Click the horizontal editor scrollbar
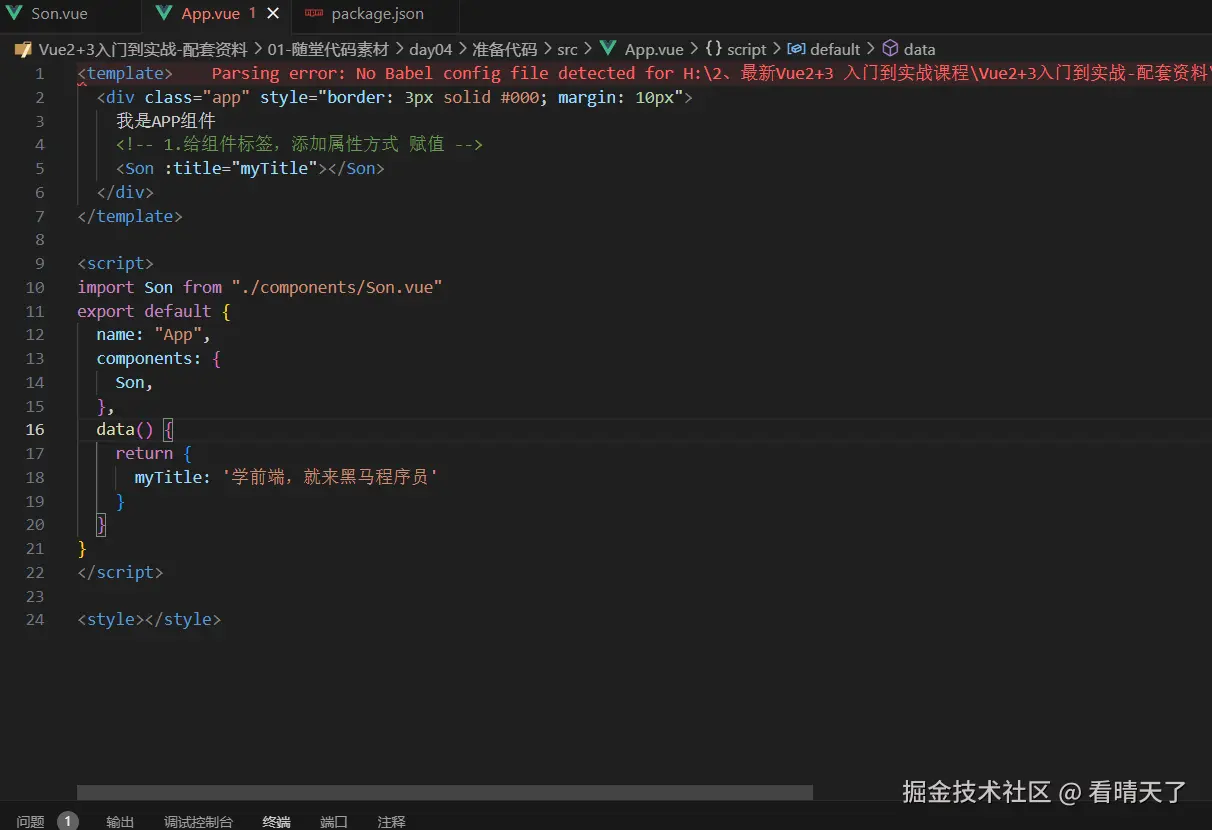 click(445, 792)
